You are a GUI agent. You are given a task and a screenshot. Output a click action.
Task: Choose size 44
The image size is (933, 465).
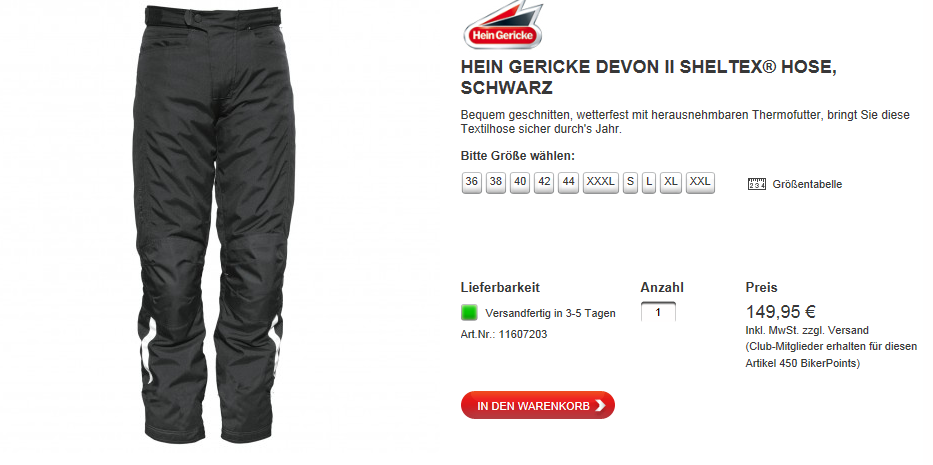(x=568, y=182)
